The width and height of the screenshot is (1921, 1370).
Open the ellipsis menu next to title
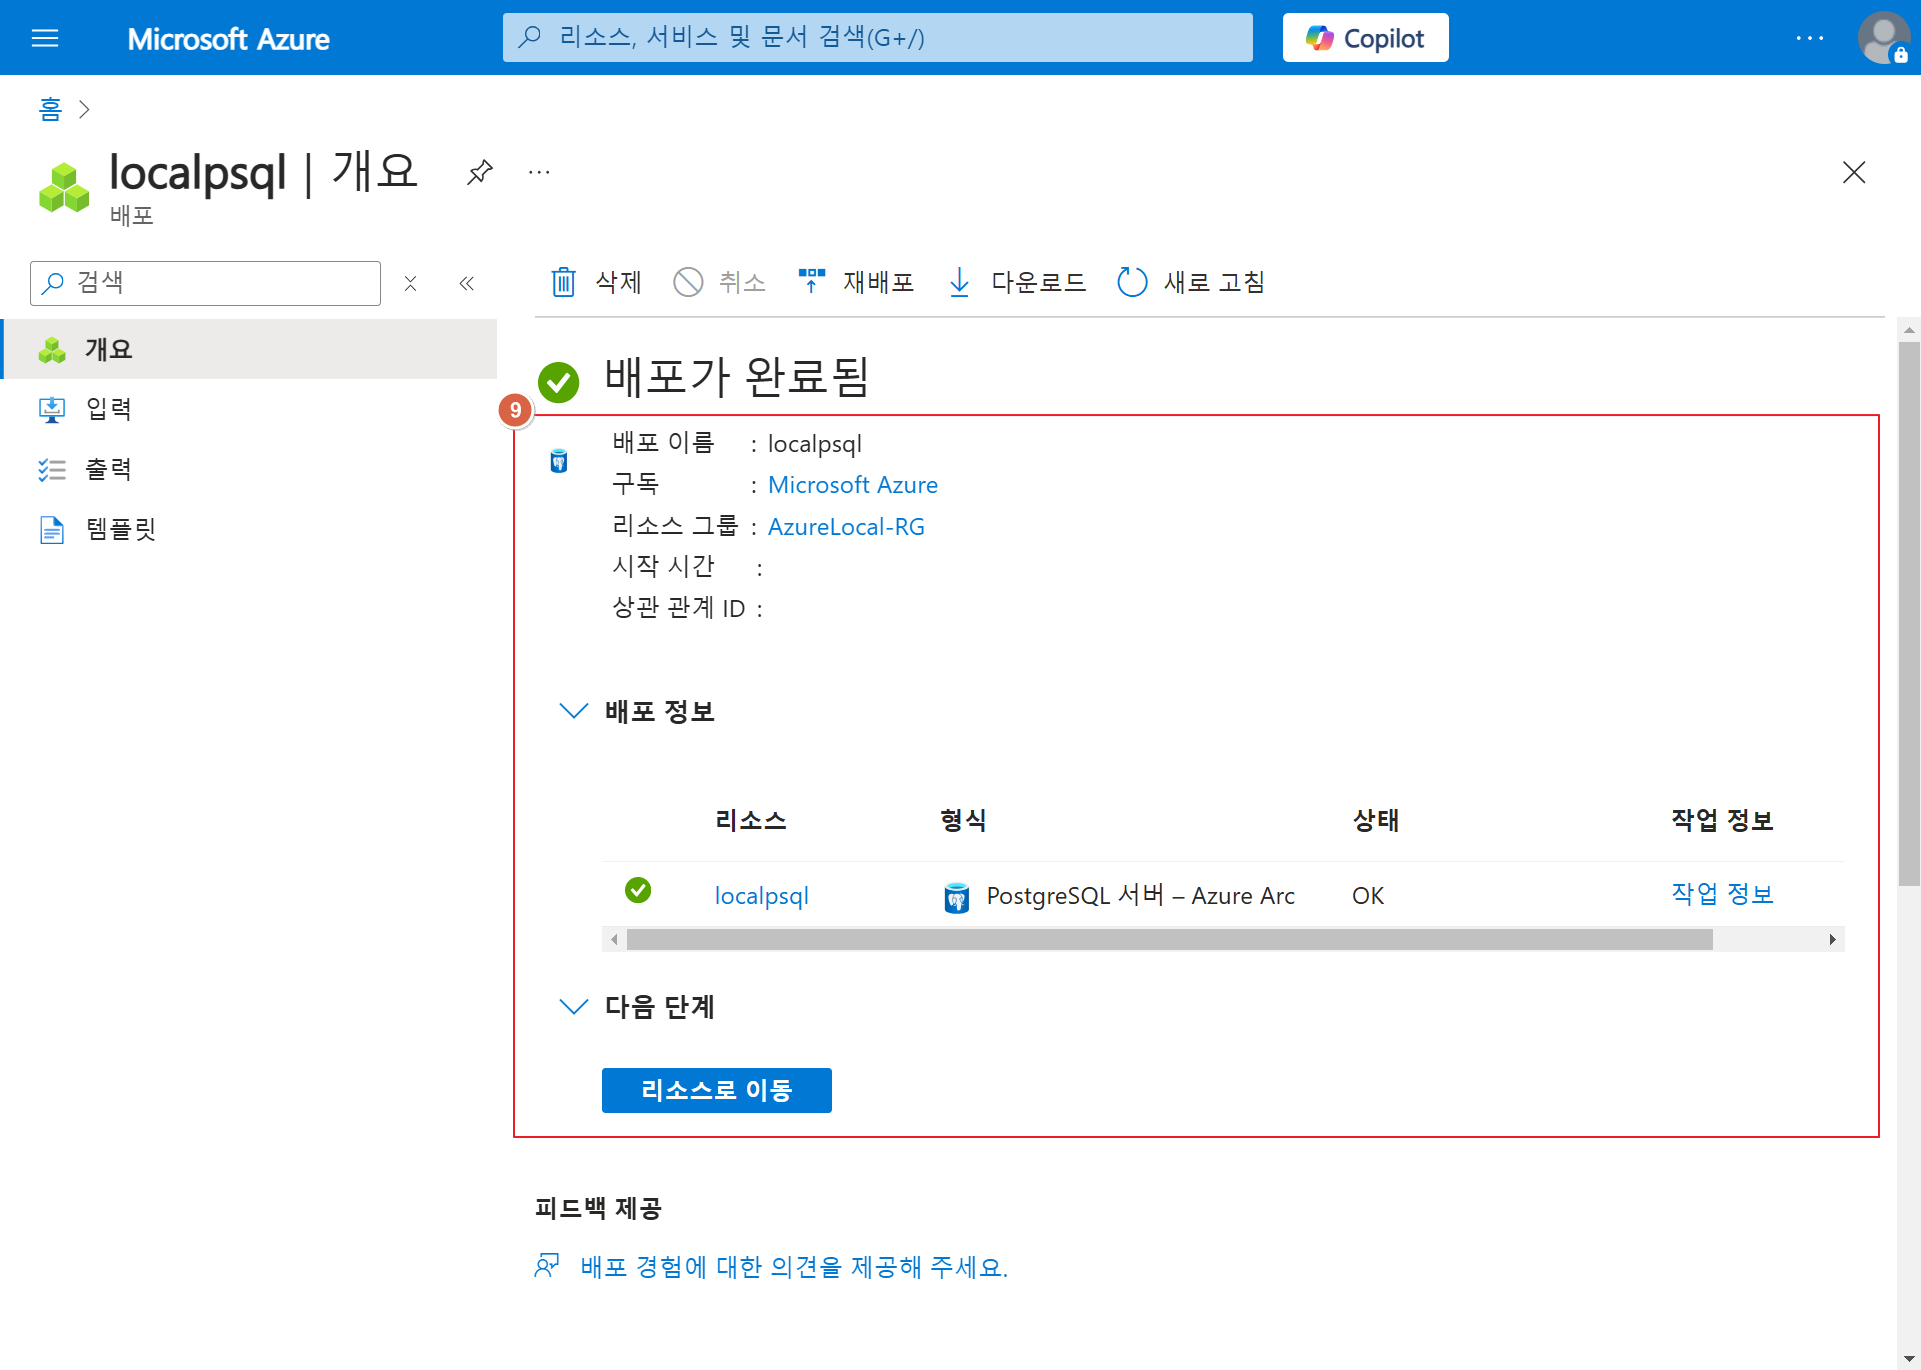point(539,172)
